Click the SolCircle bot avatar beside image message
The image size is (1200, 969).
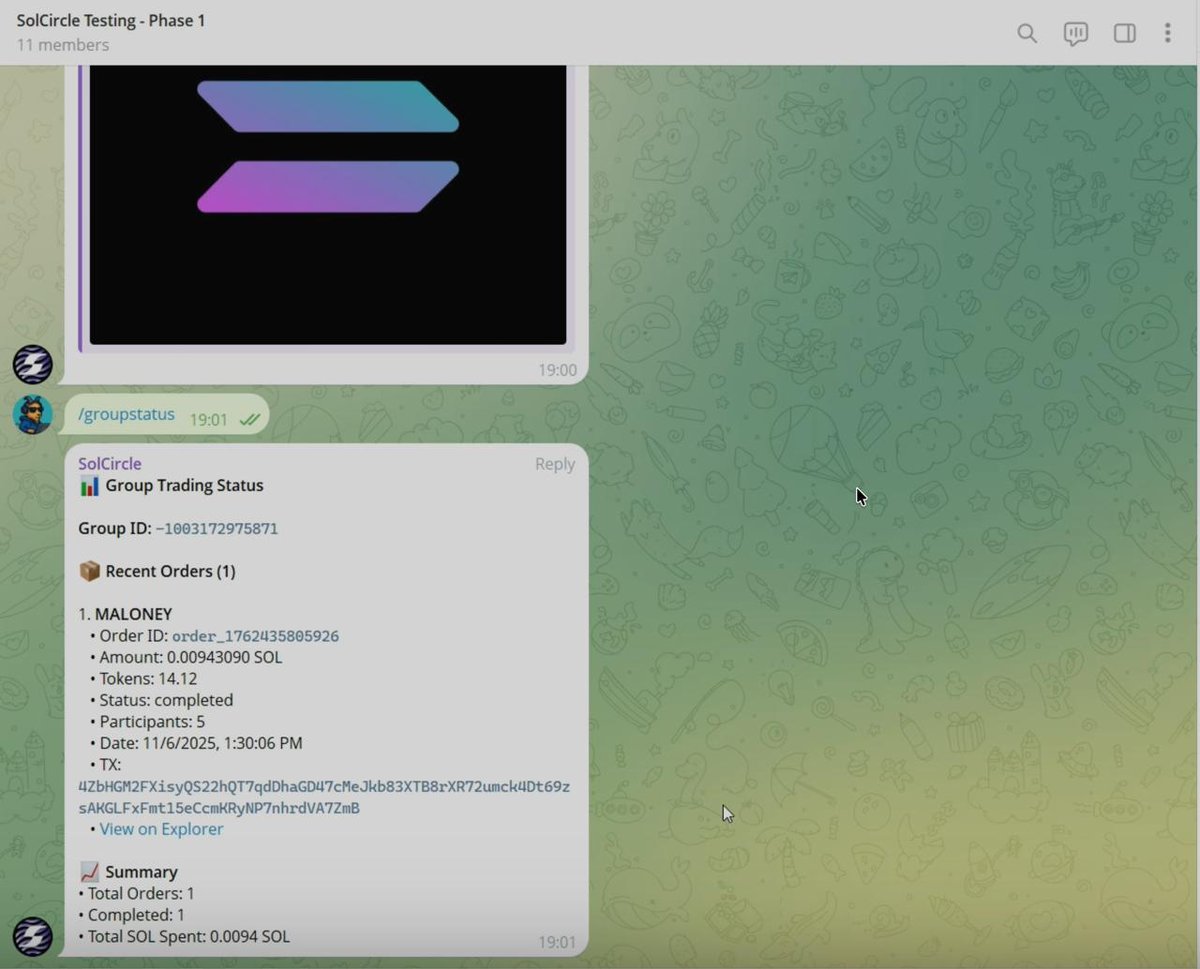32,364
